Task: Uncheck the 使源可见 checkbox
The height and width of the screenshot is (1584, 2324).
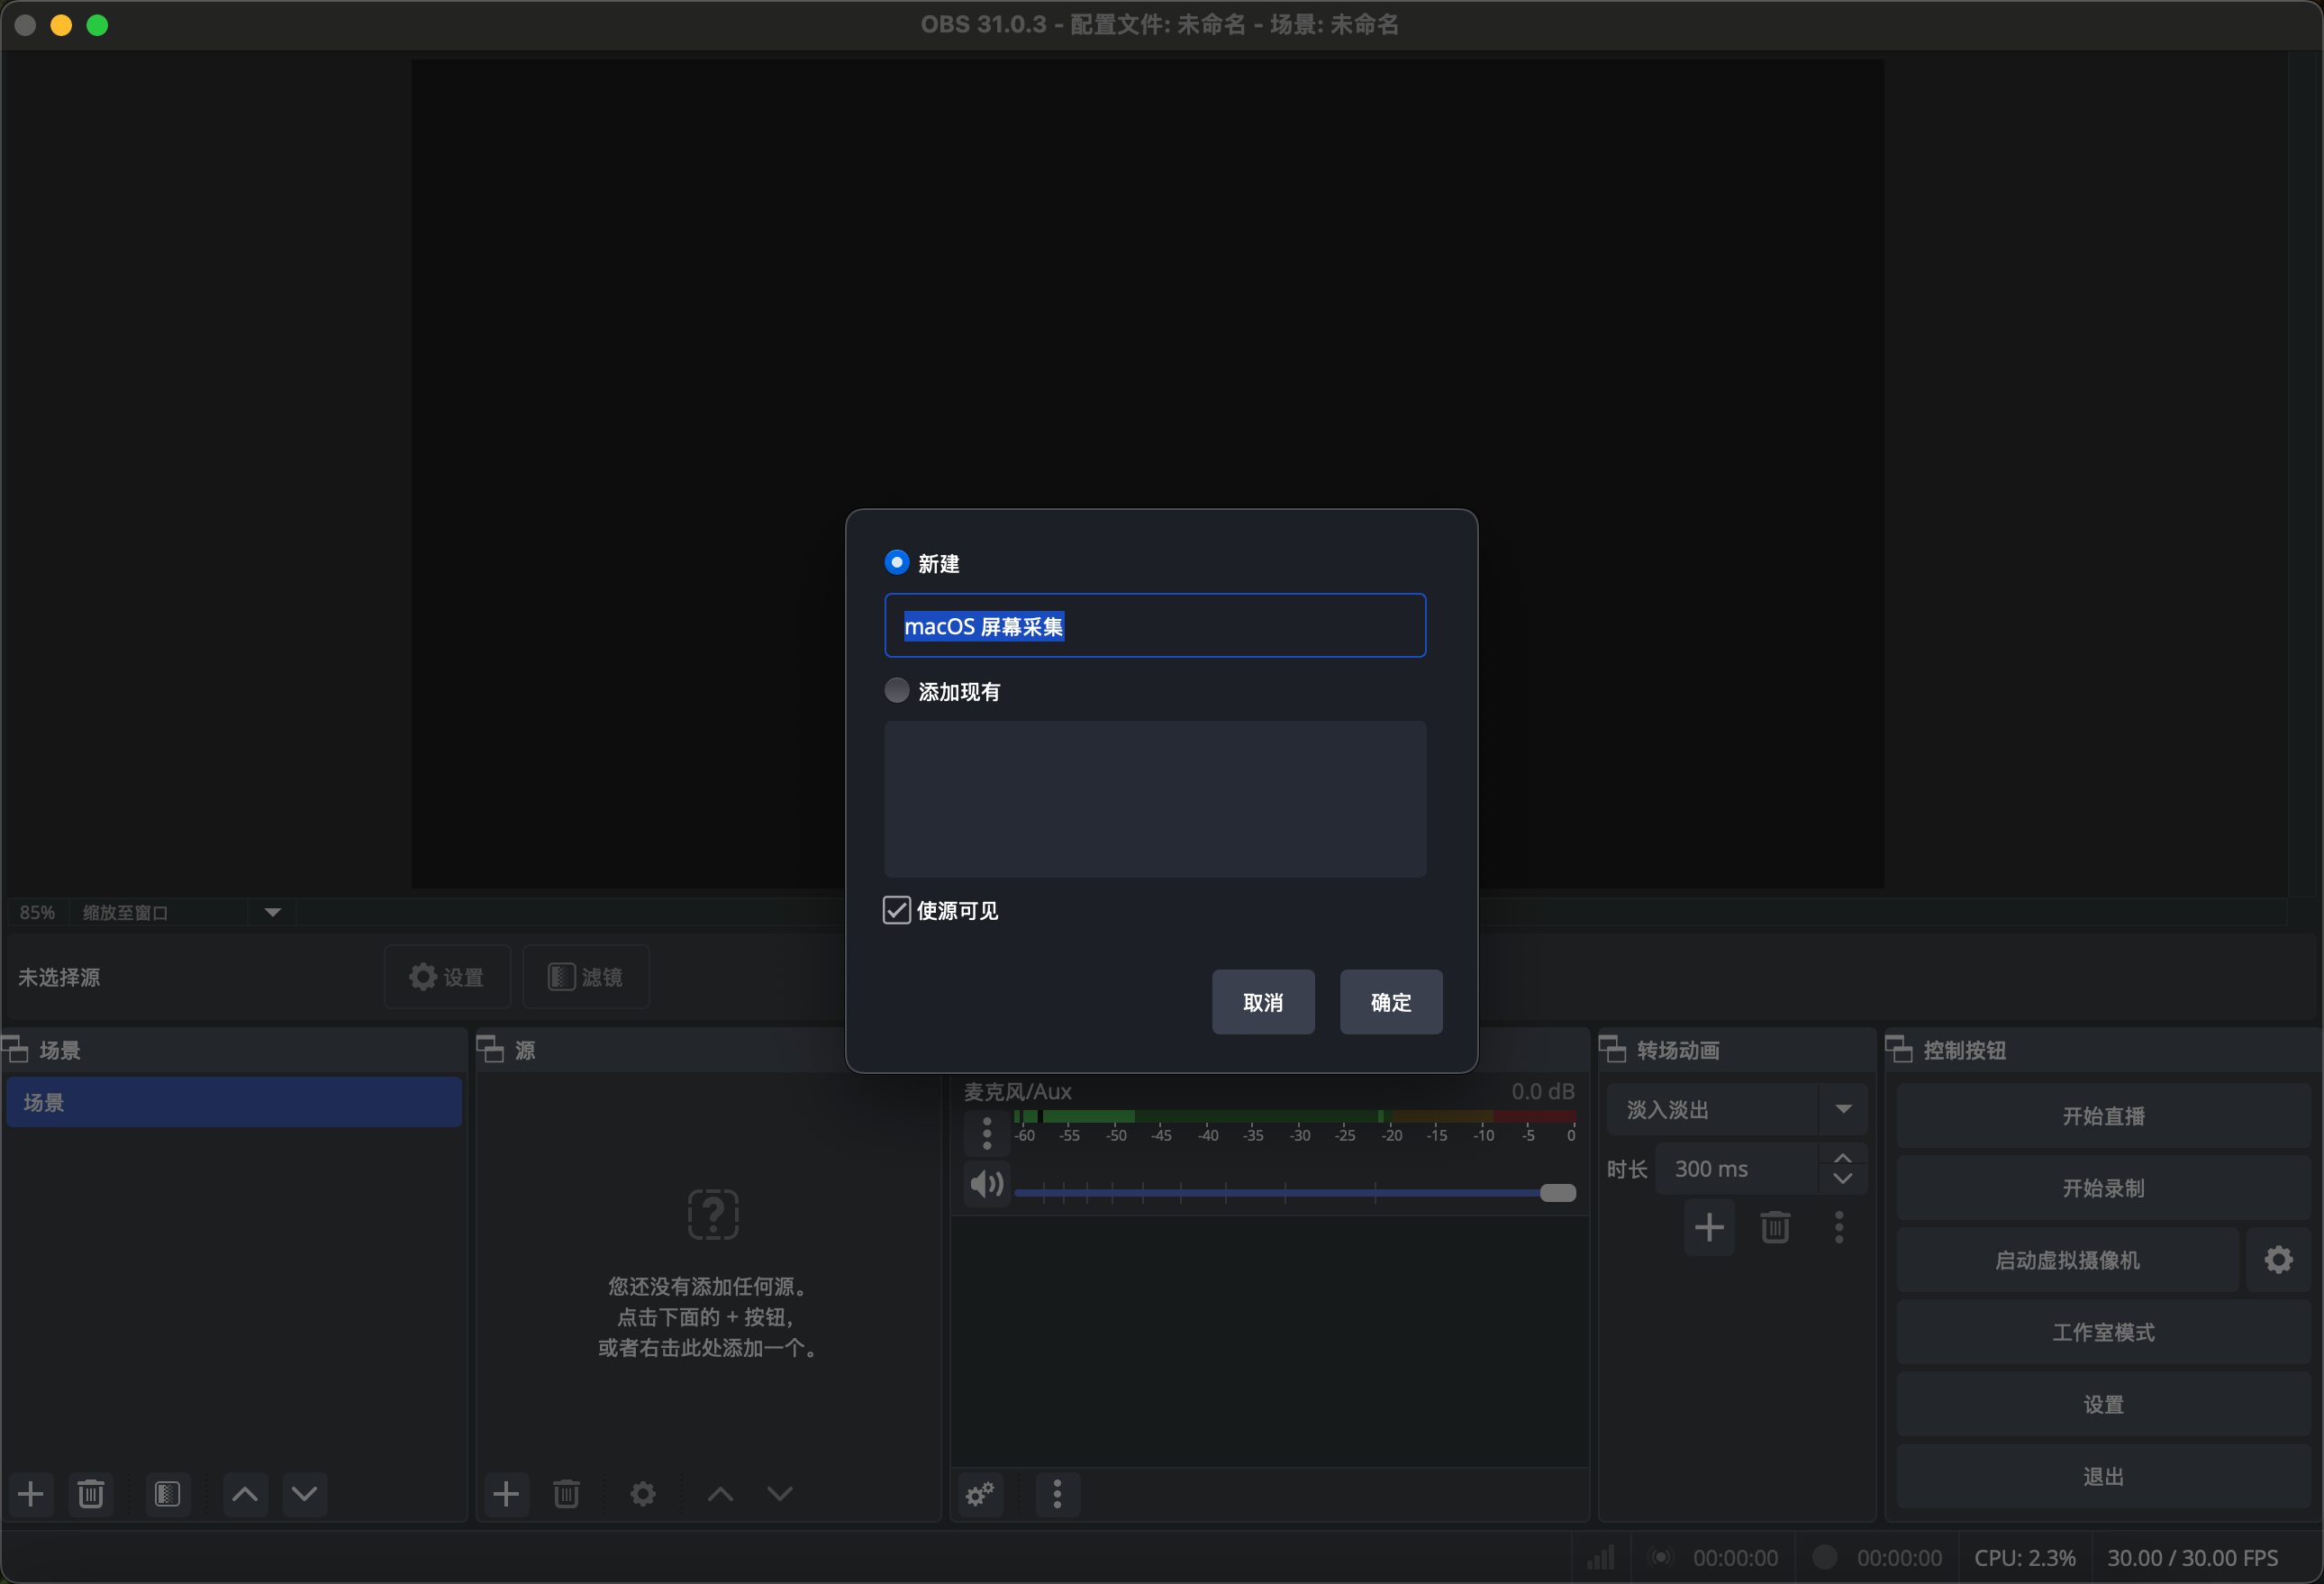Action: coord(897,910)
